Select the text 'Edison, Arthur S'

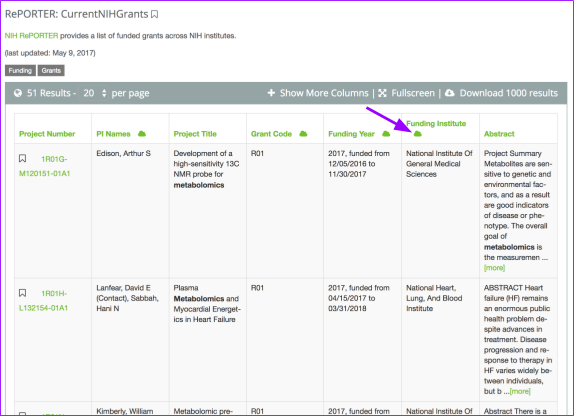click(x=123, y=153)
